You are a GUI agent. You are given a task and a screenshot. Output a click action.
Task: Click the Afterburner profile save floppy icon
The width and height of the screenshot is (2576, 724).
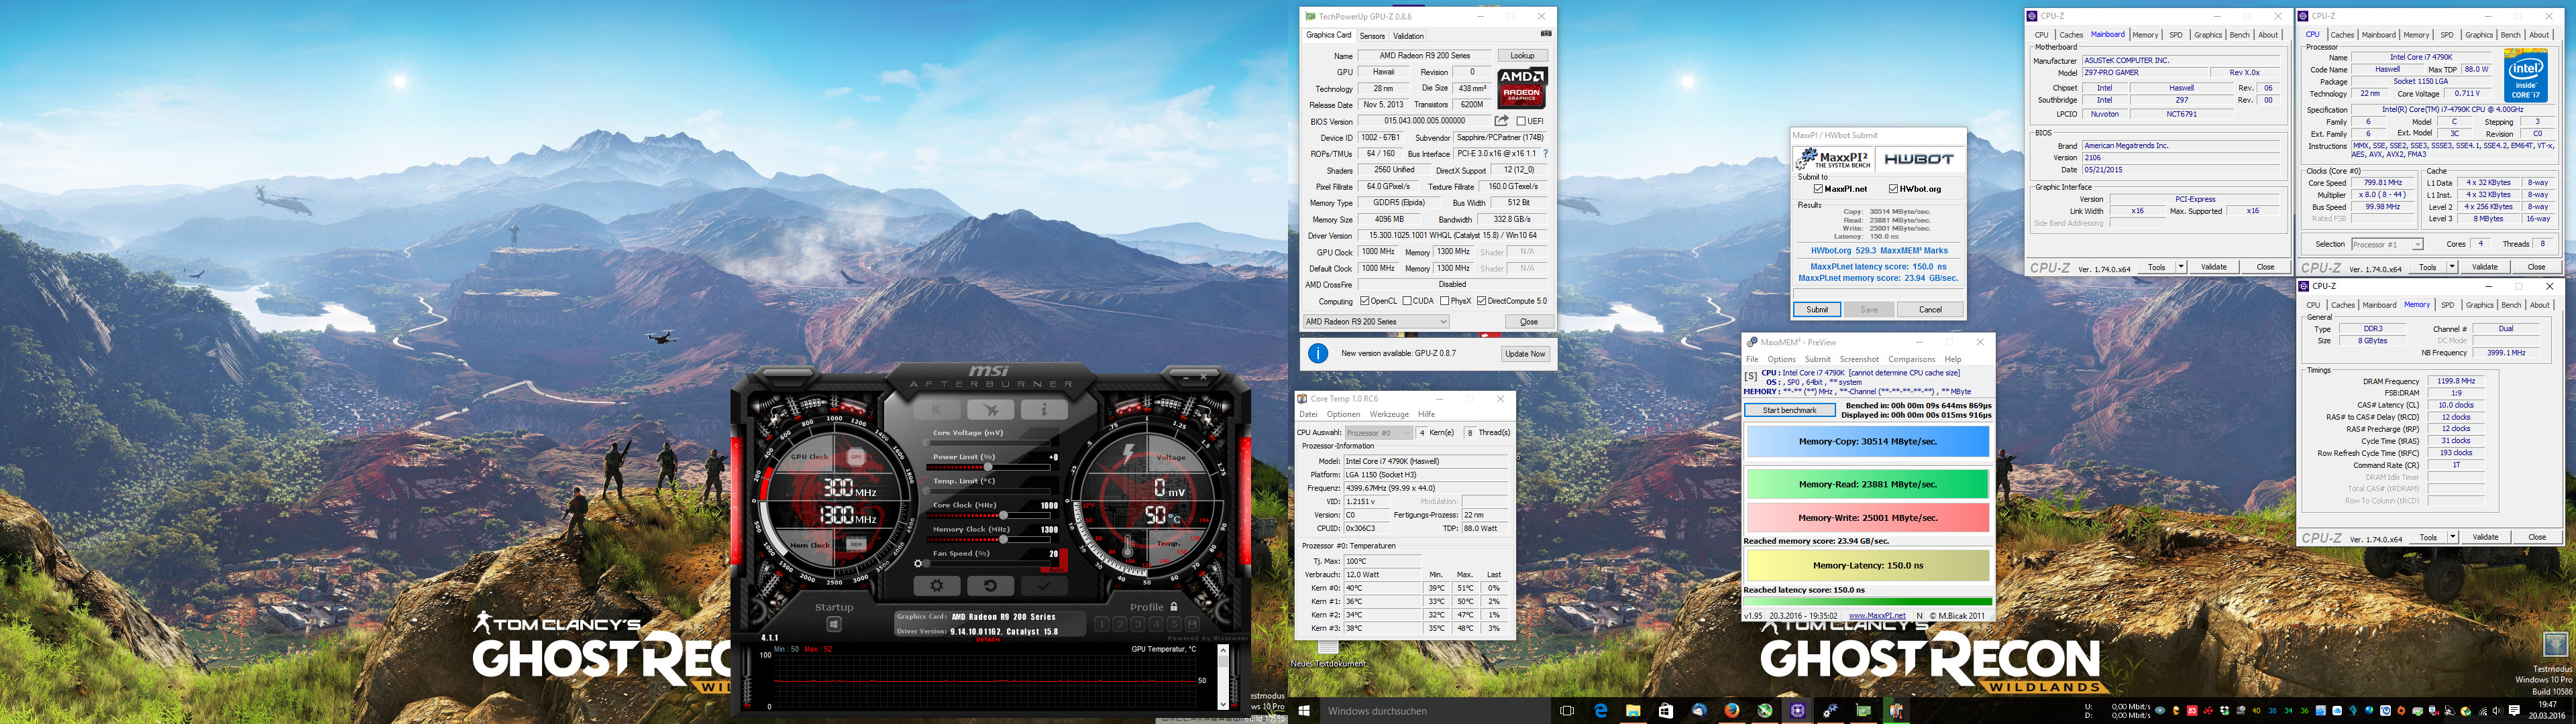click(x=1193, y=625)
